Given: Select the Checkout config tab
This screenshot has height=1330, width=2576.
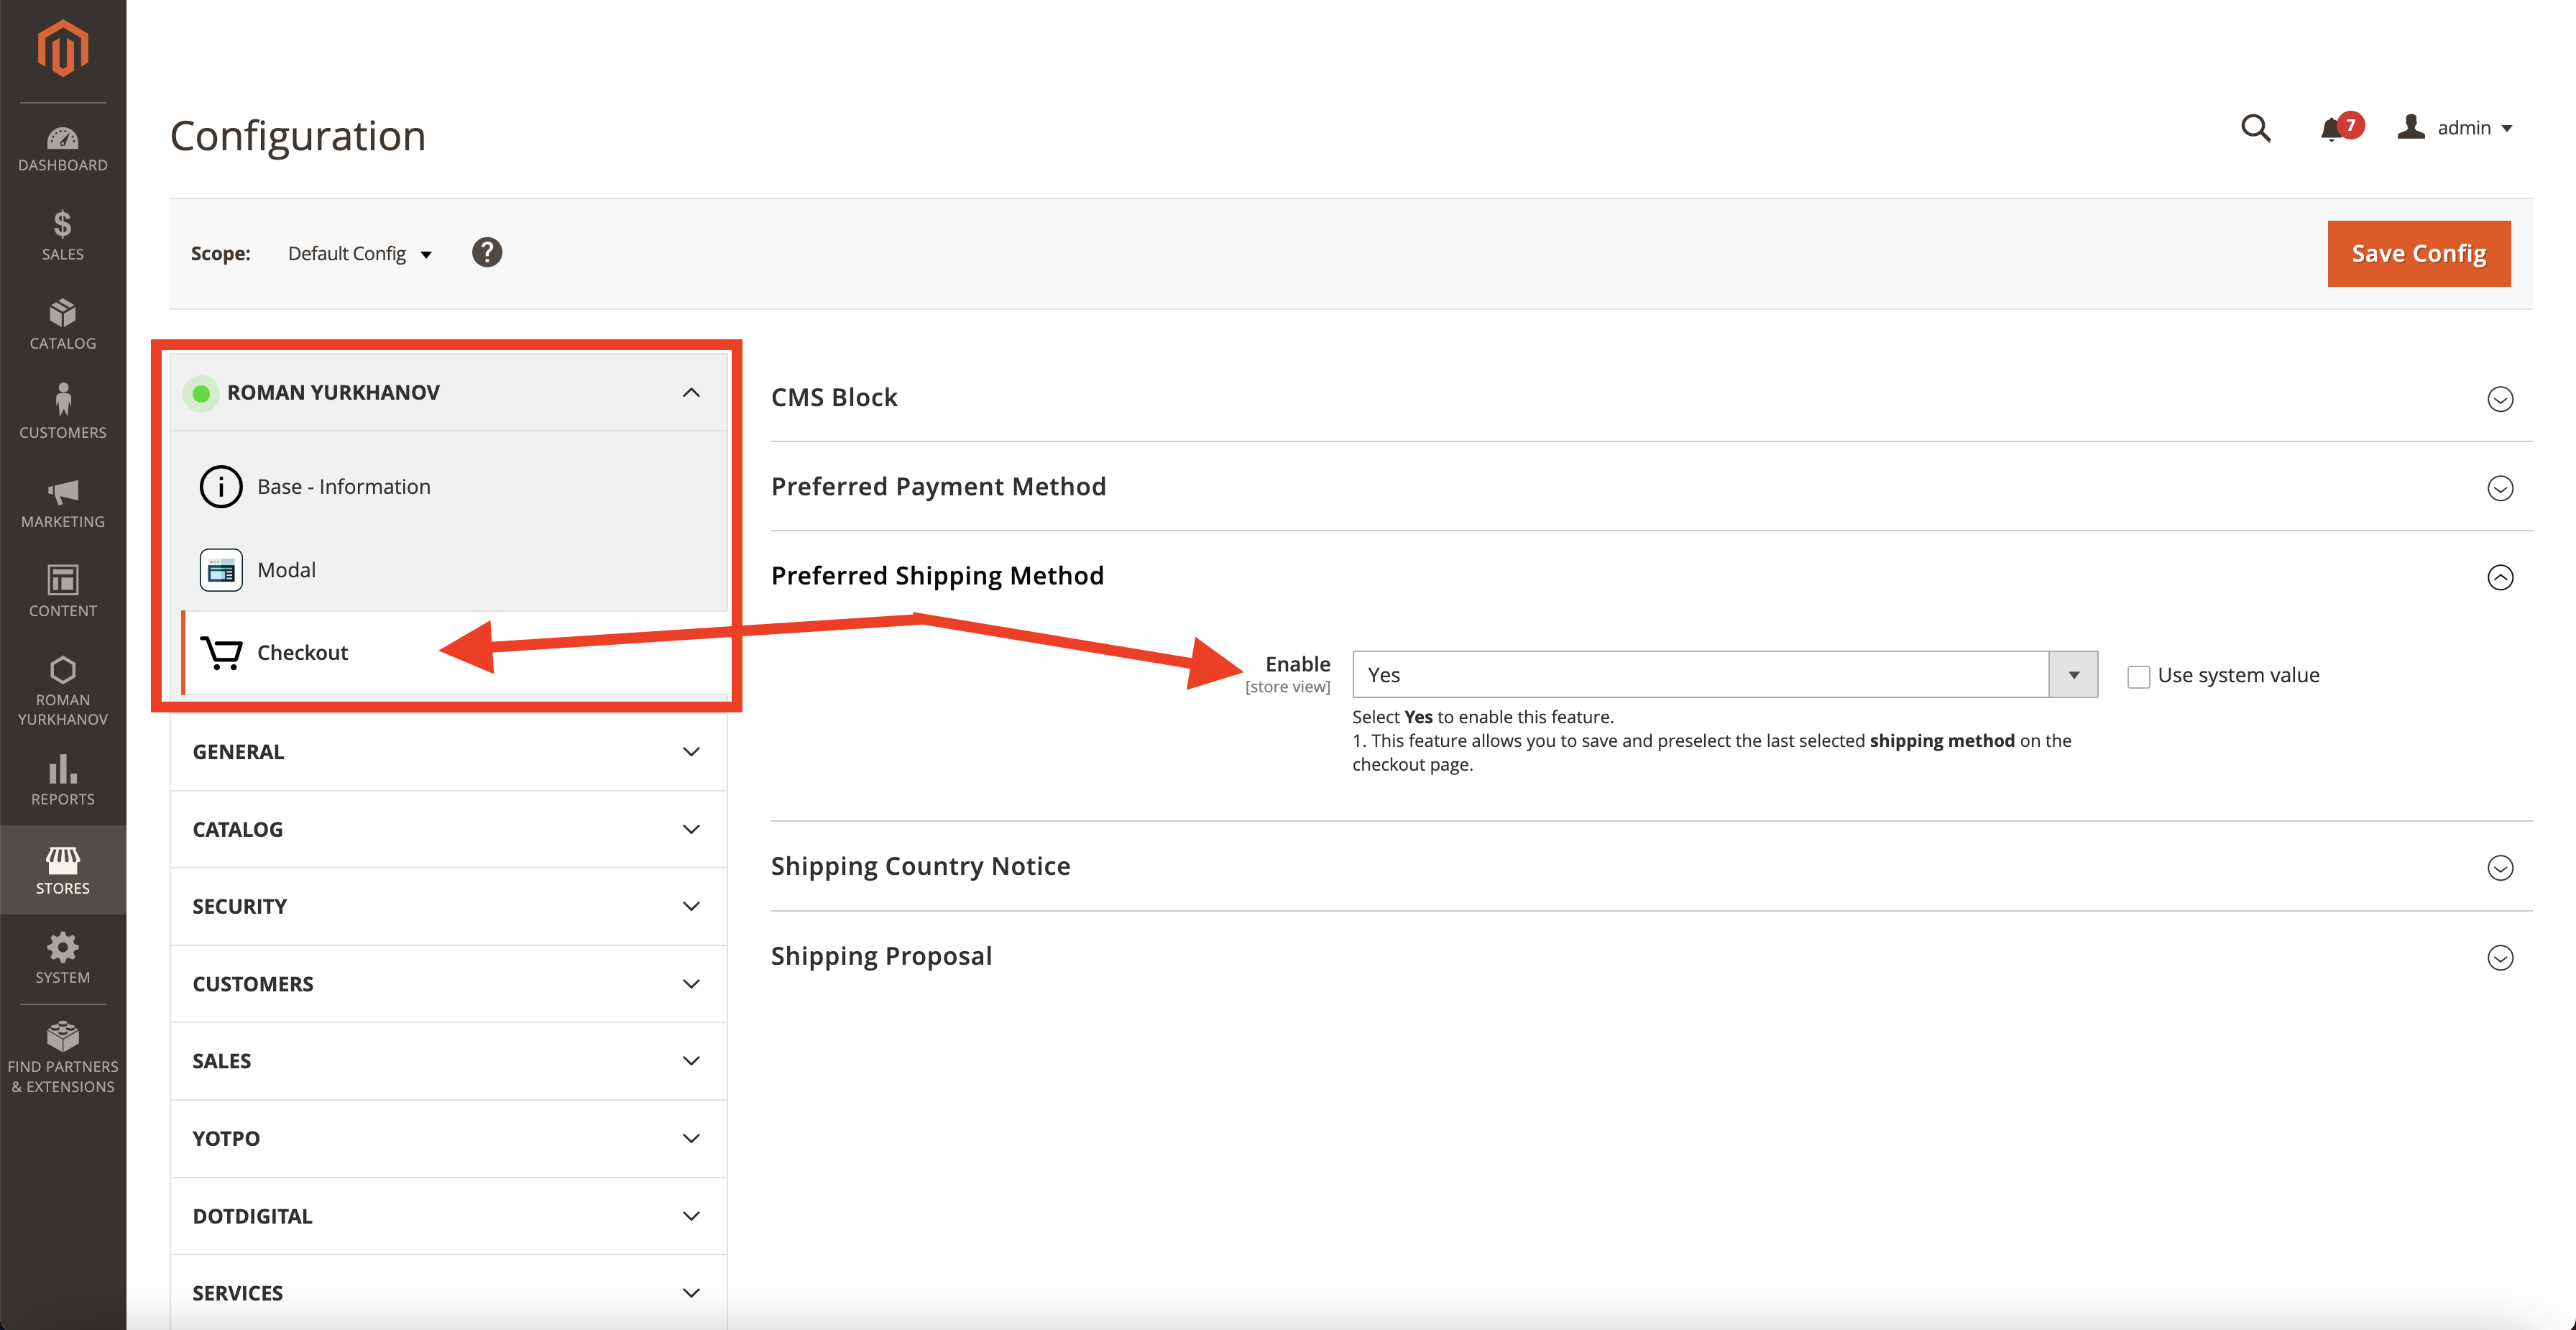Looking at the screenshot, I should coord(454,652).
